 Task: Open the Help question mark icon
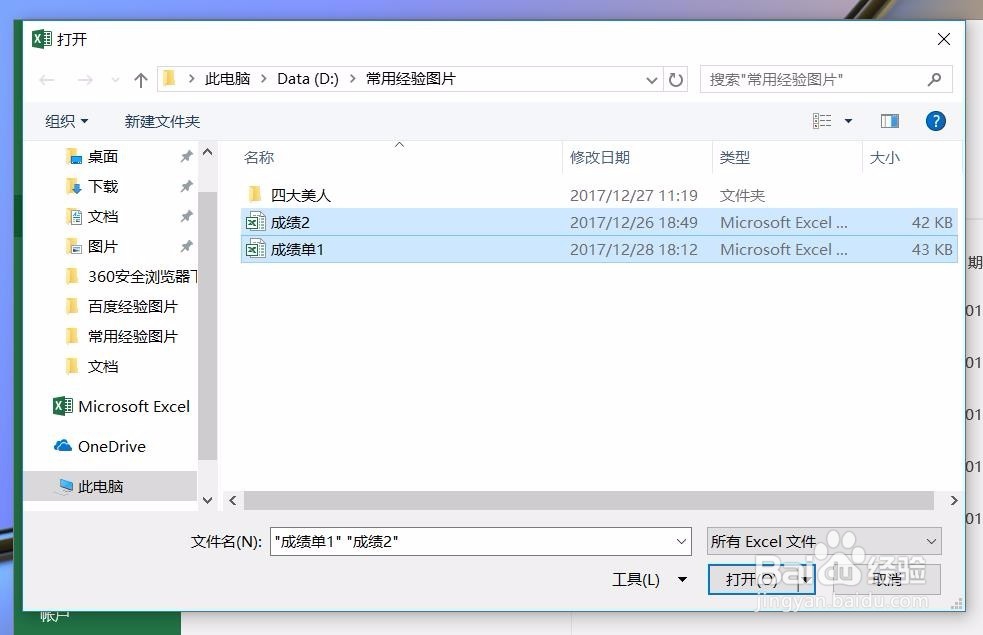[x=935, y=121]
